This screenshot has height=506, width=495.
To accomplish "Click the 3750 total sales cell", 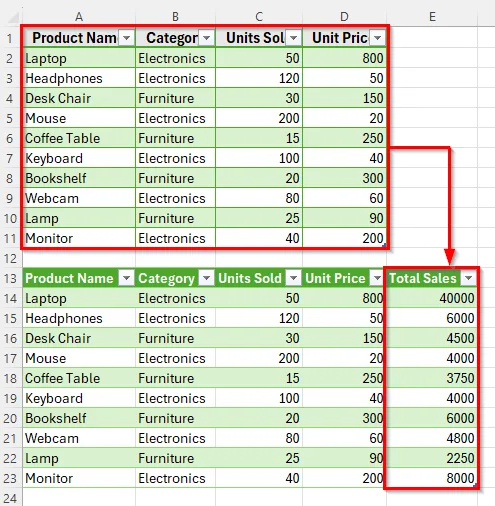I will pos(432,378).
